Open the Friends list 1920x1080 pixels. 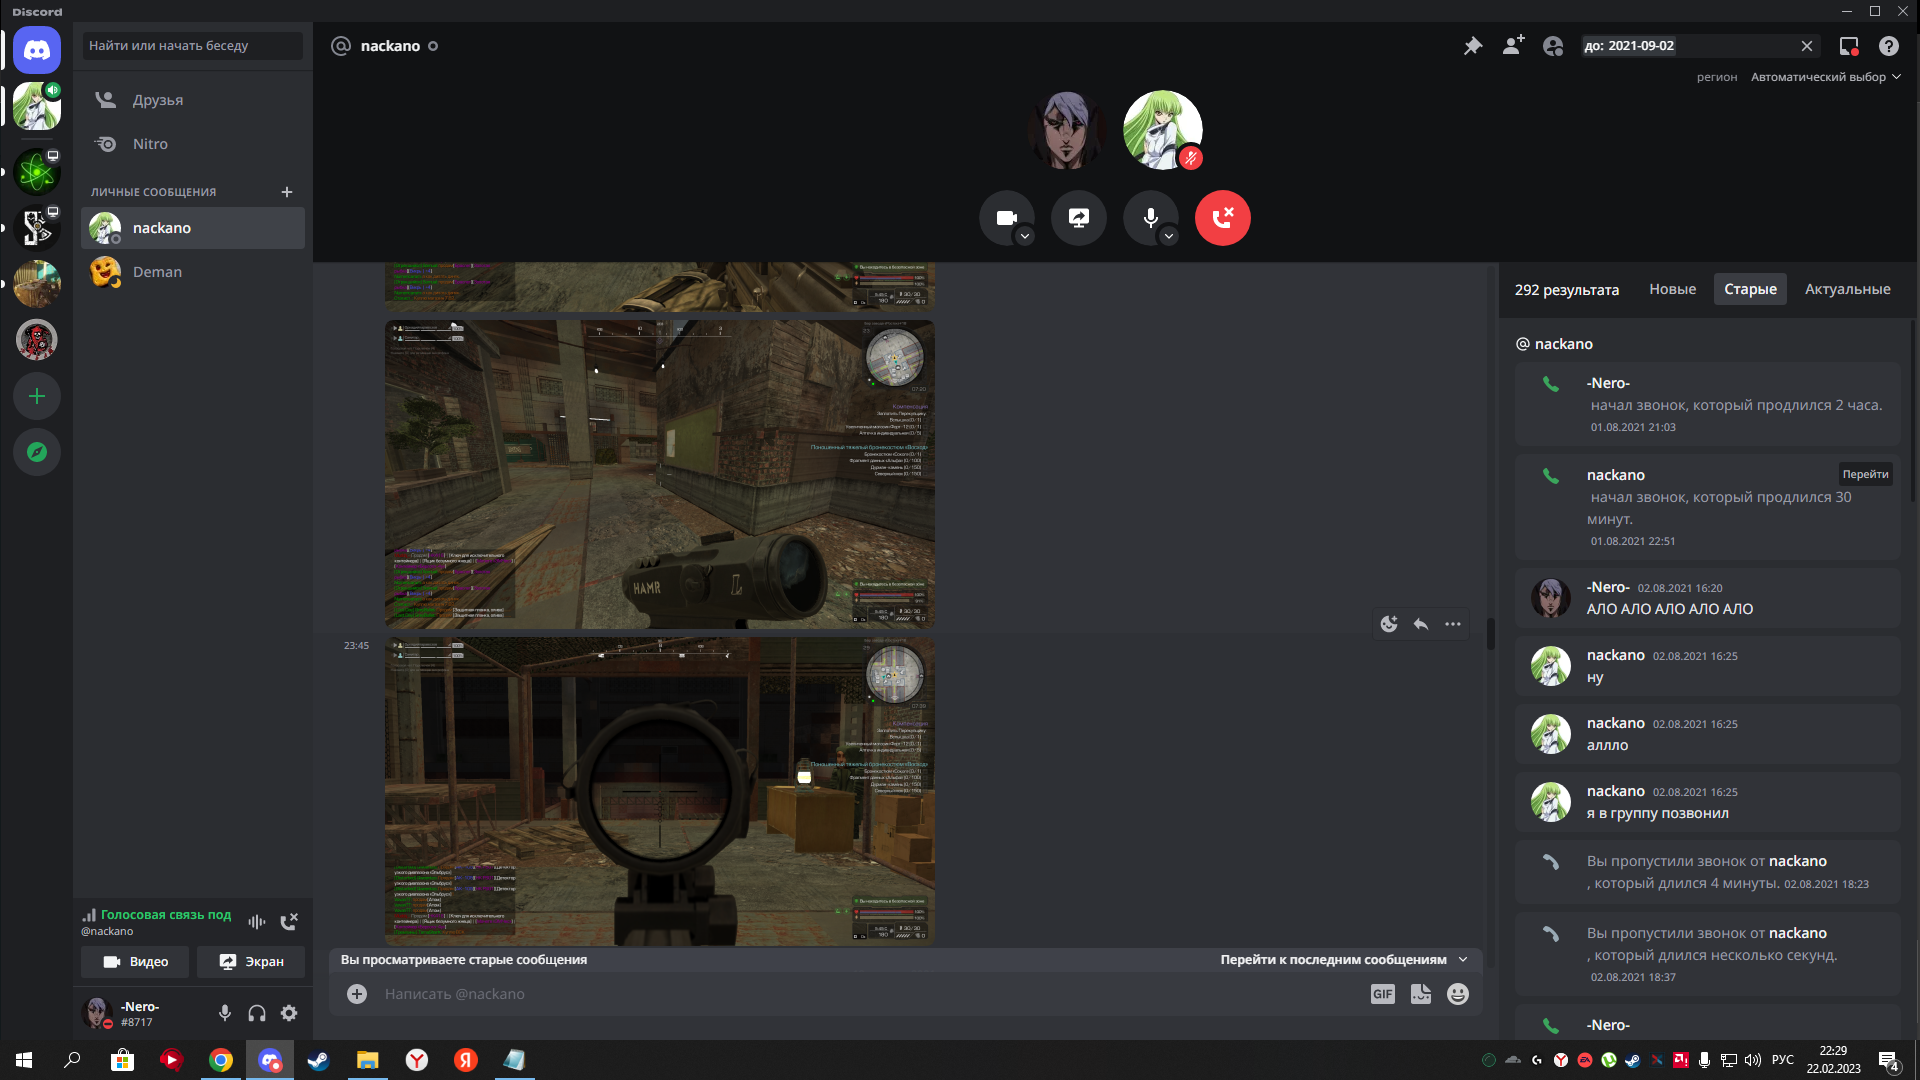[x=193, y=100]
